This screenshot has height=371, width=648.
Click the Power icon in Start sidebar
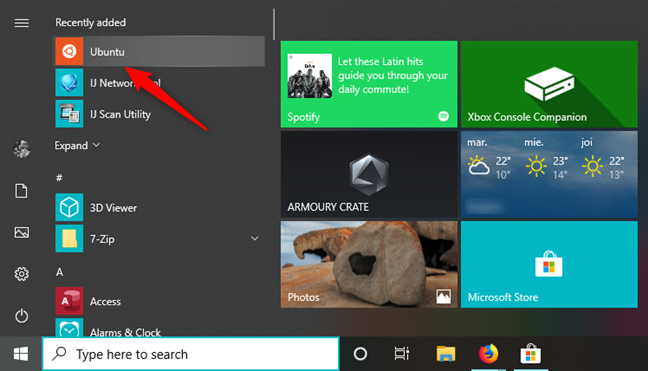click(21, 316)
